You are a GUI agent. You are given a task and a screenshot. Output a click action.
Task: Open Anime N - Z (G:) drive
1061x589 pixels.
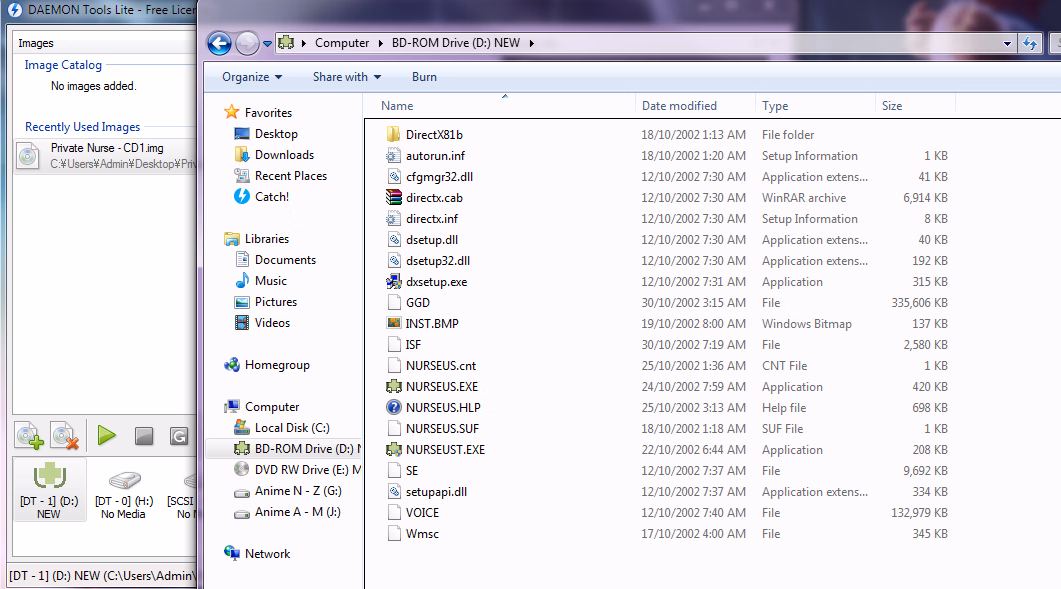[298, 490]
